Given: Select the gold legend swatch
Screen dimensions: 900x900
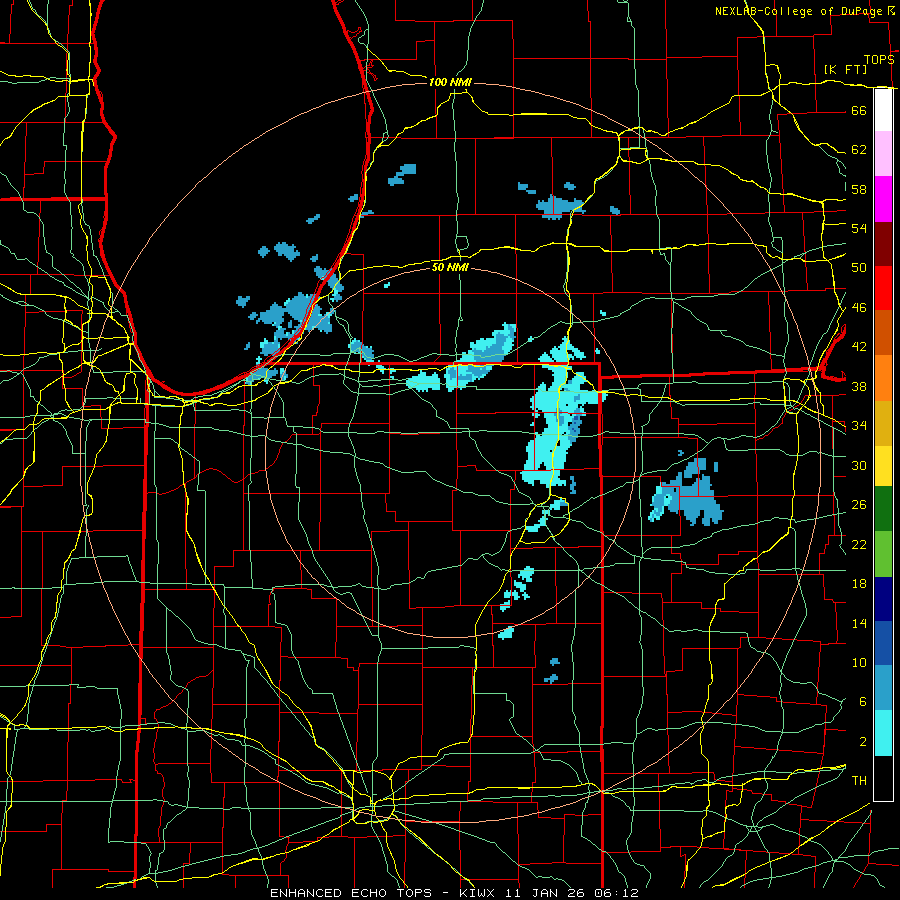Looking at the screenshot, I should pyautogui.click(x=883, y=423).
